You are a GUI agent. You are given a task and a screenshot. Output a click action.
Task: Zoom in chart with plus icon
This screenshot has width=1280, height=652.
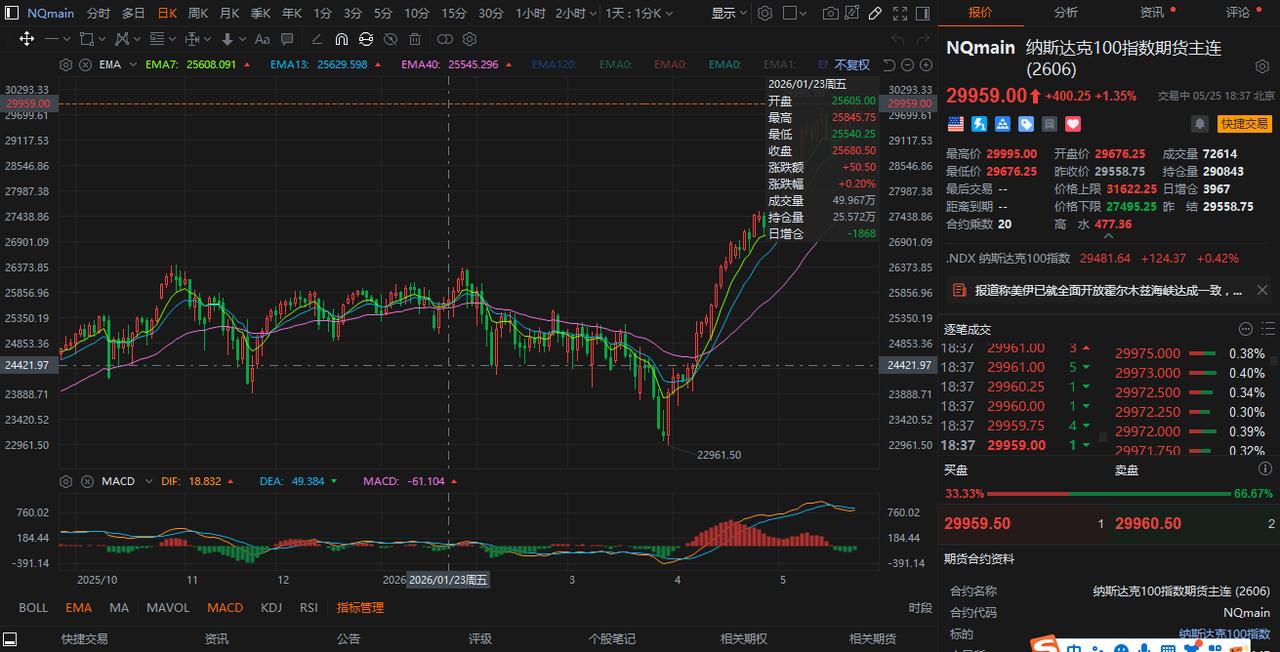pos(926,64)
